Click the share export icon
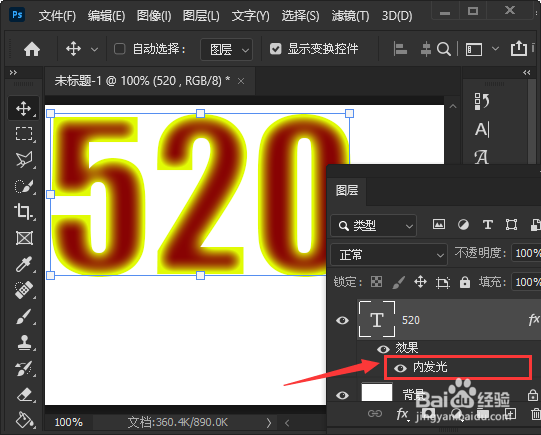 click(519, 48)
